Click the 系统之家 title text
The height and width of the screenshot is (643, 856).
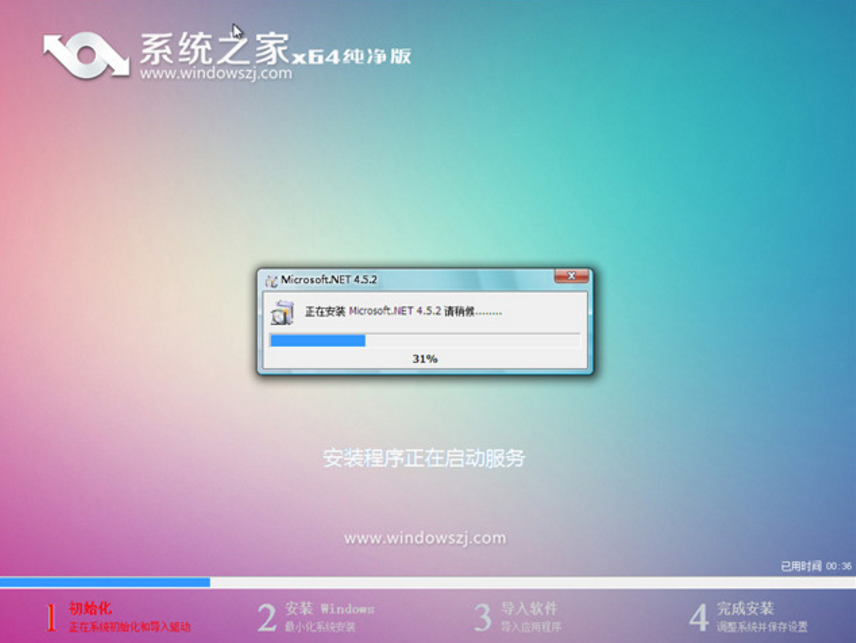click(x=214, y=48)
